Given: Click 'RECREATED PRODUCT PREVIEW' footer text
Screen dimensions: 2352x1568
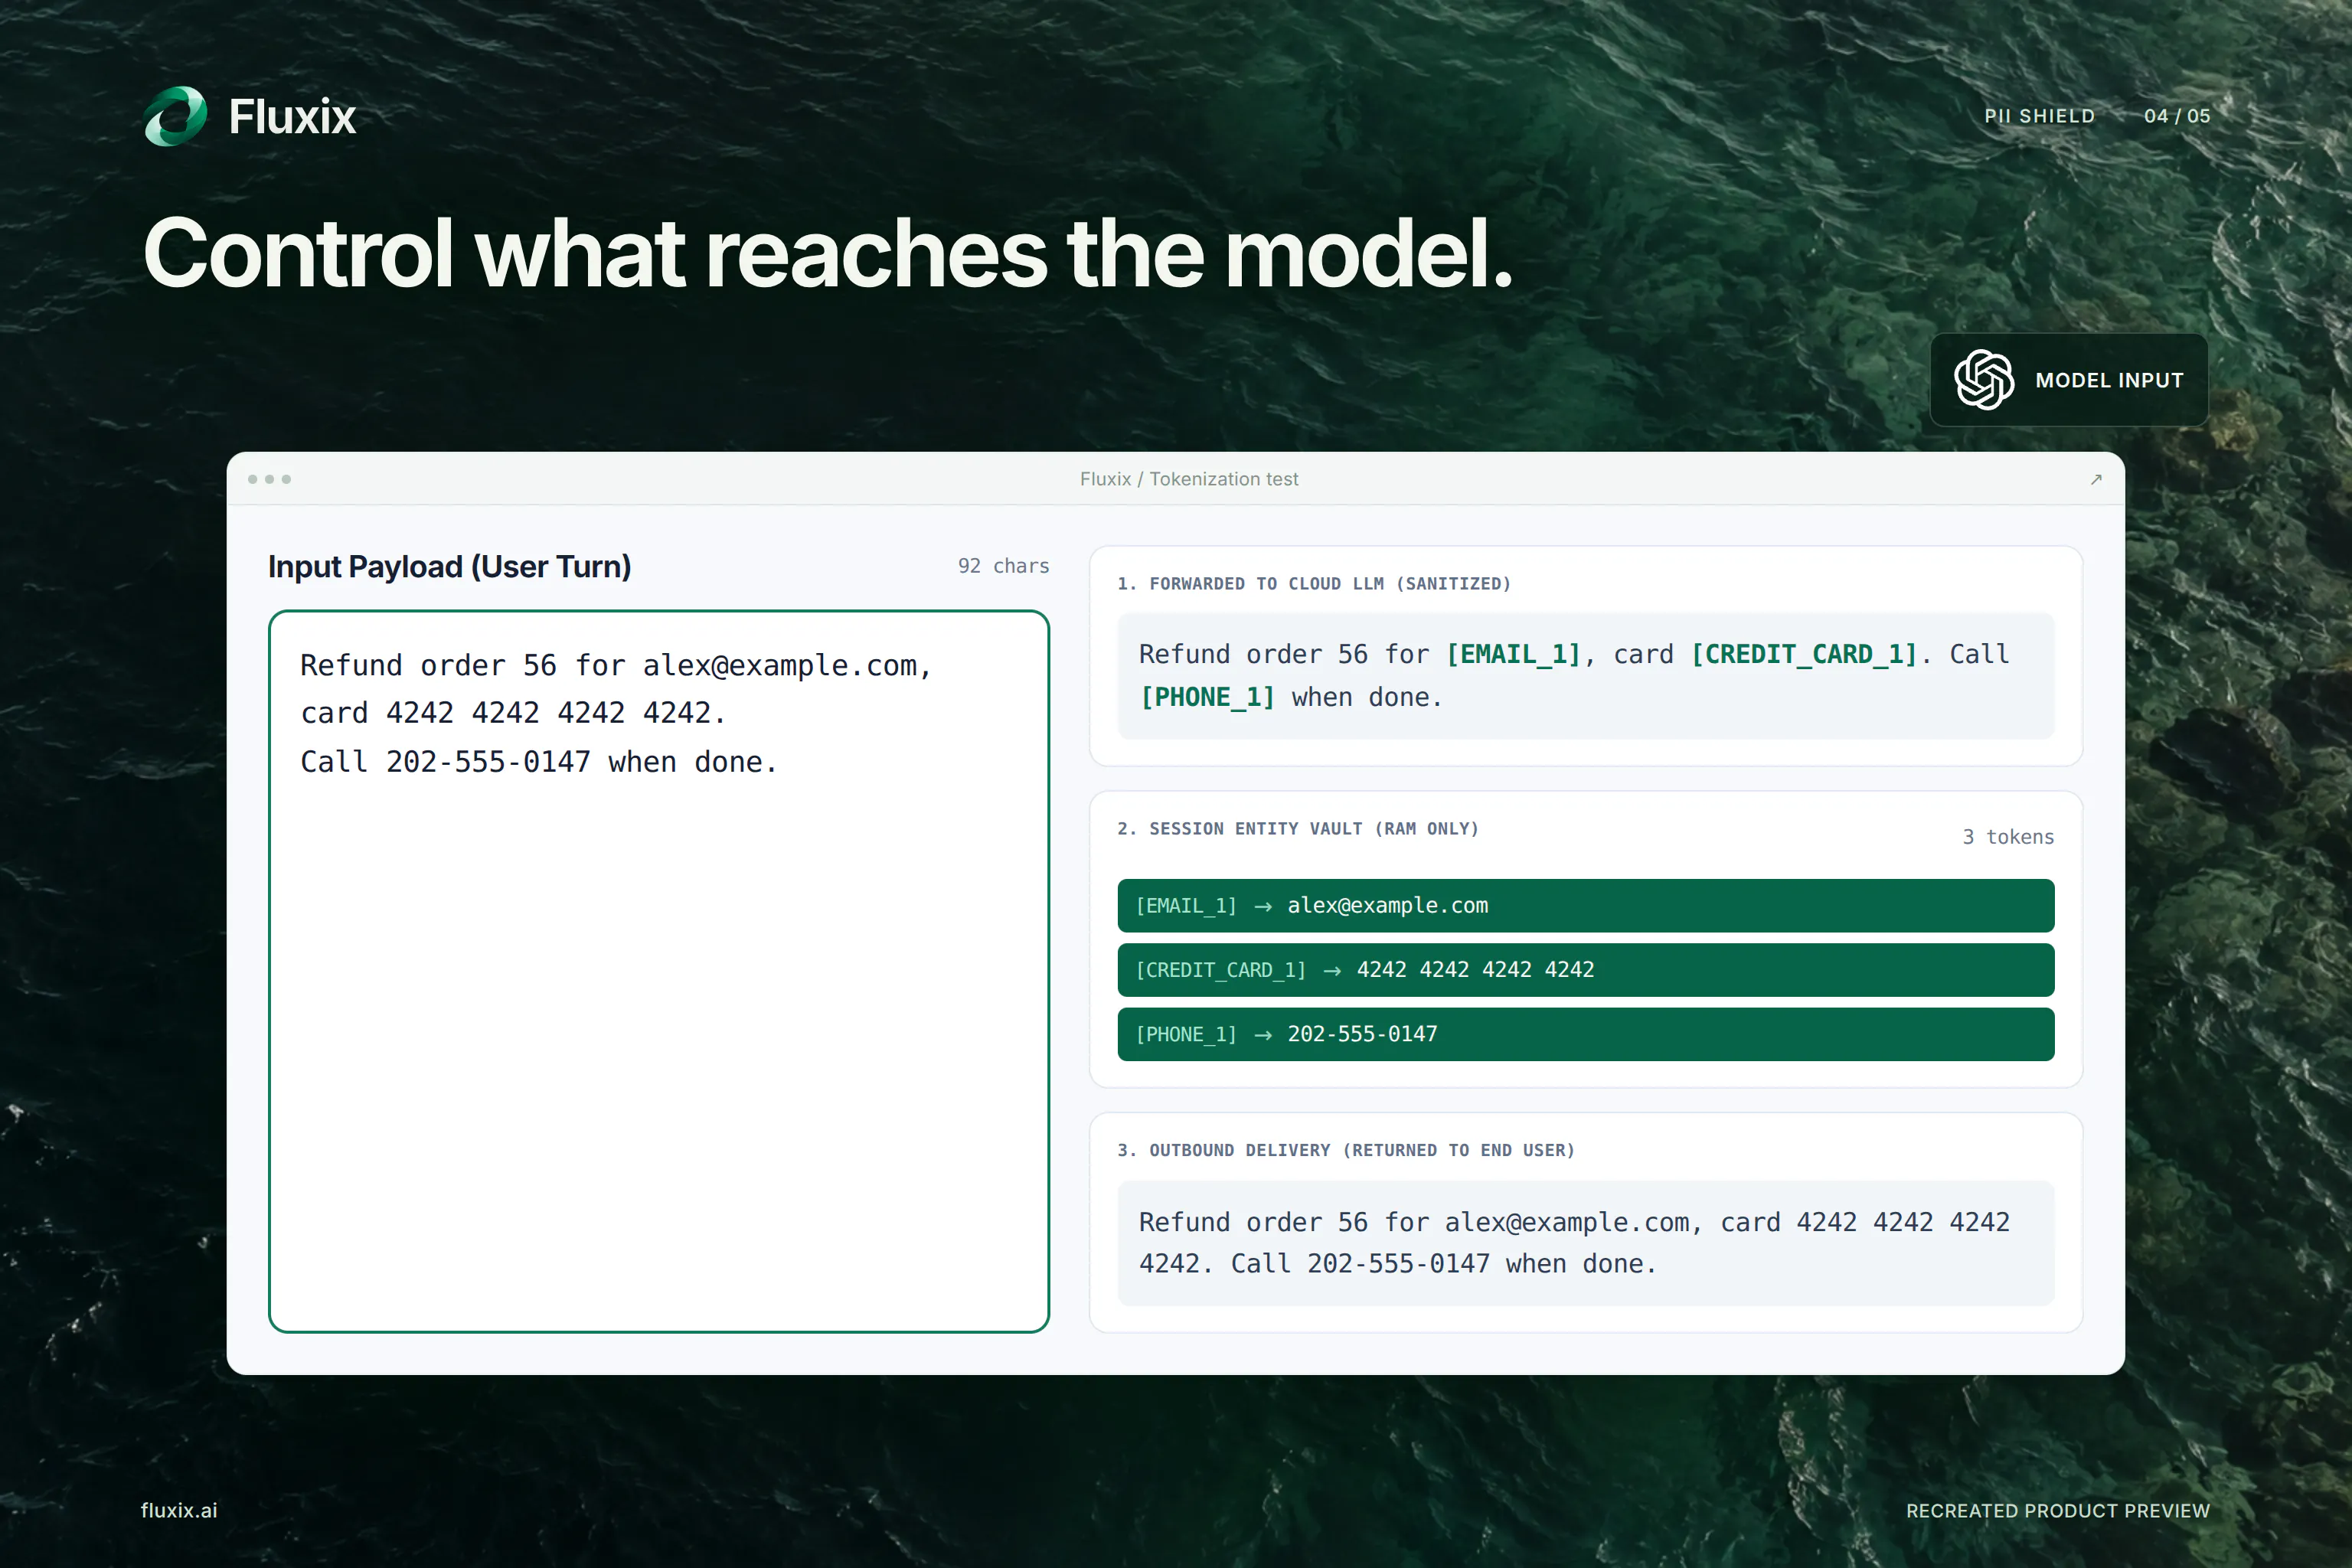Looking at the screenshot, I should click(x=2058, y=1510).
